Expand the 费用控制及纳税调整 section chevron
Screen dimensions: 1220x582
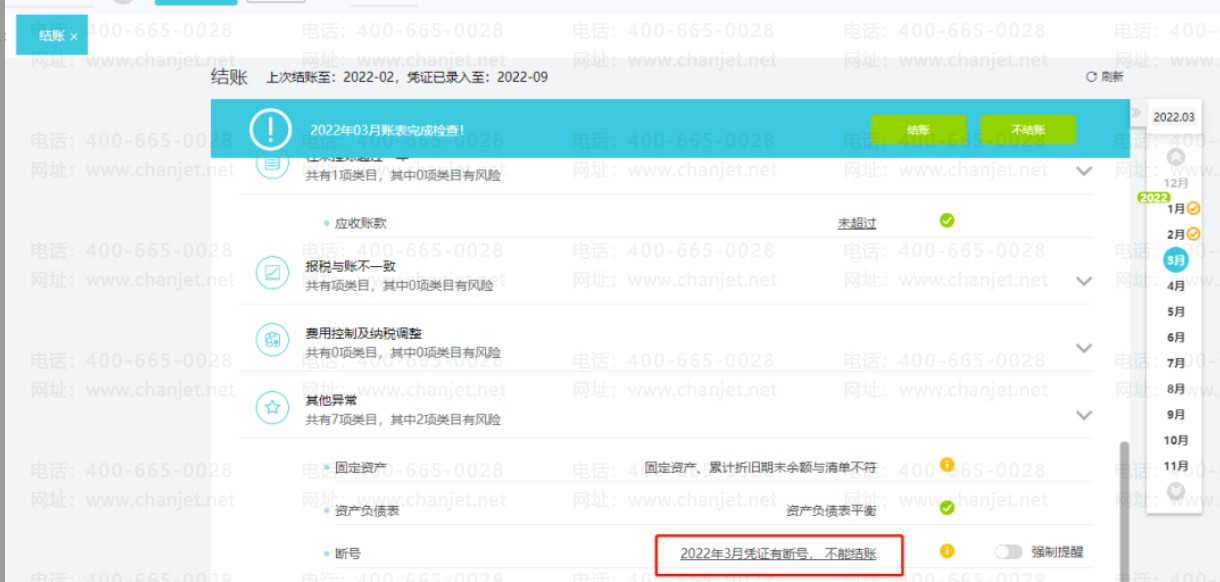1084,348
